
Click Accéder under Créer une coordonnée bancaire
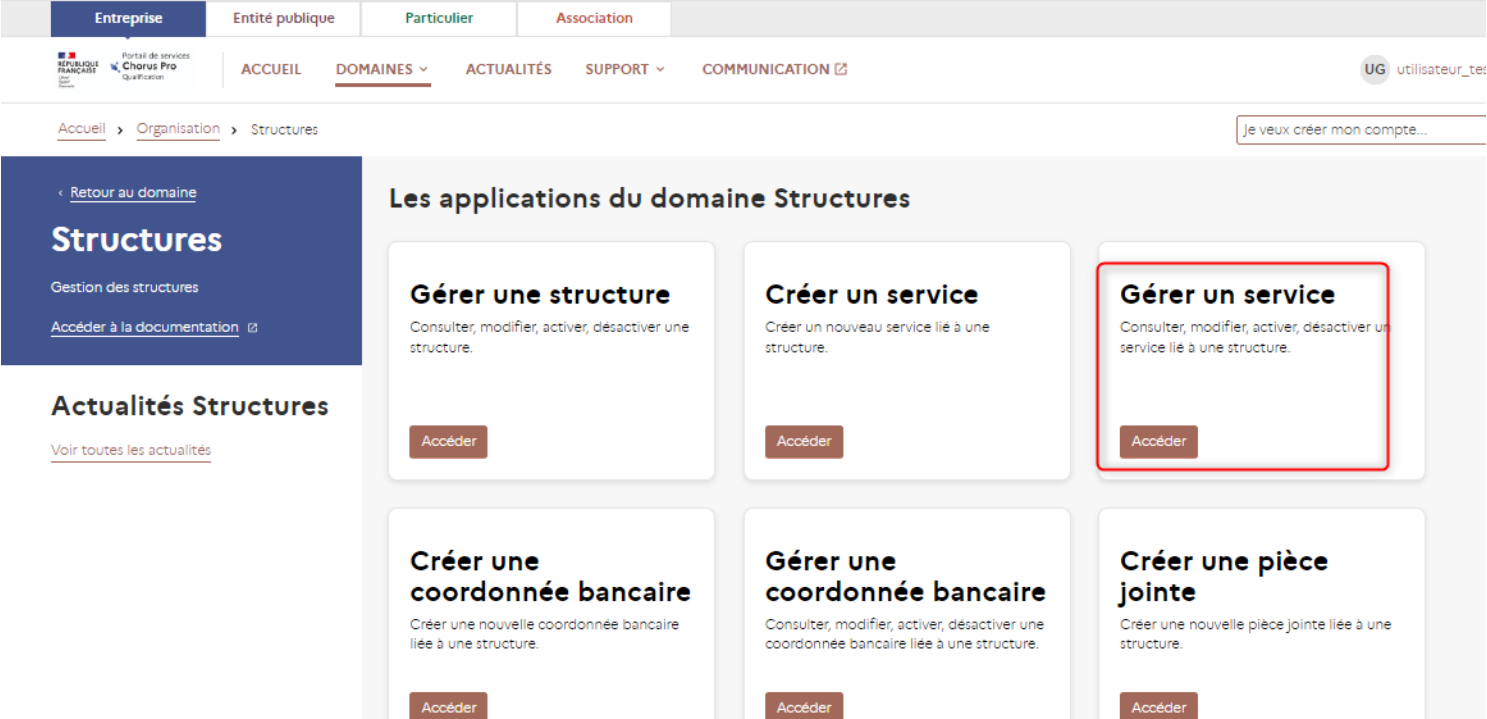448,706
